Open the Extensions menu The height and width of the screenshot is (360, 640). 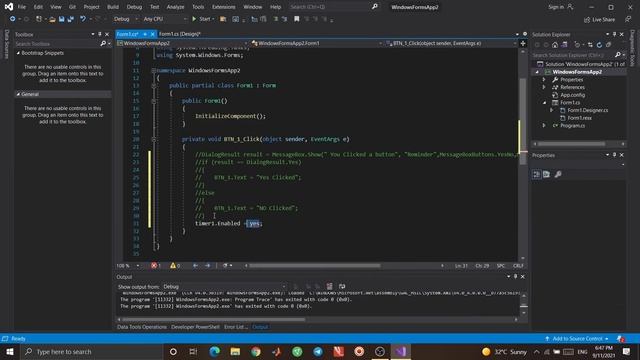[x=224, y=7]
